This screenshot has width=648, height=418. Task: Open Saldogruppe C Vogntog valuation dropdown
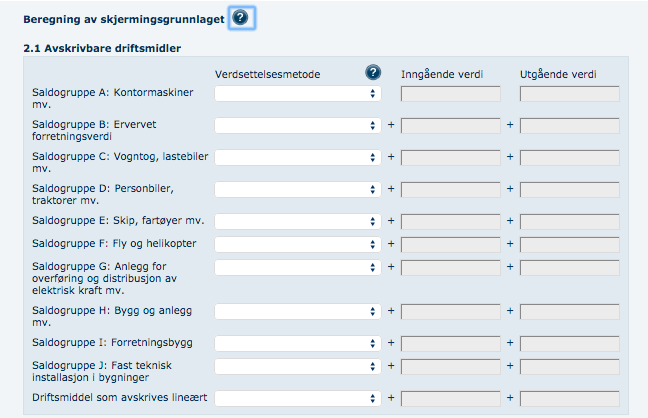(x=297, y=157)
